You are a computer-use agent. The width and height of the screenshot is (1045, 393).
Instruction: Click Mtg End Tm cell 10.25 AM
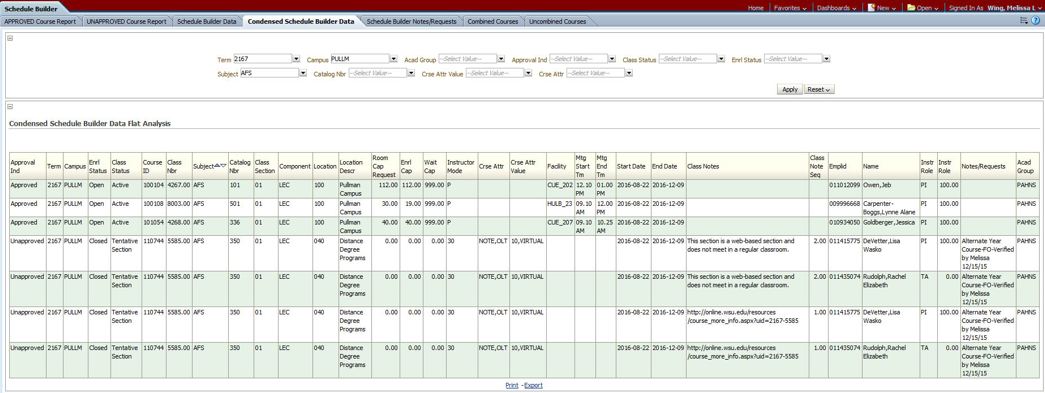(605, 225)
